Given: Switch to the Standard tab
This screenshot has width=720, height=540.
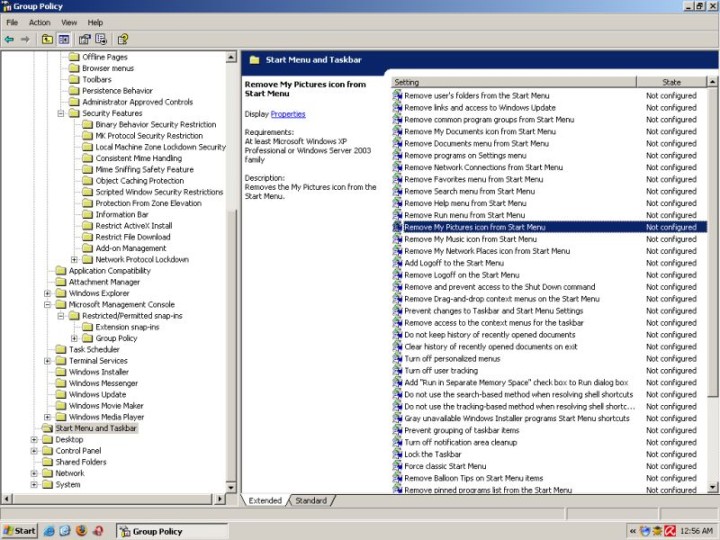Looking at the screenshot, I should coord(311,500).
